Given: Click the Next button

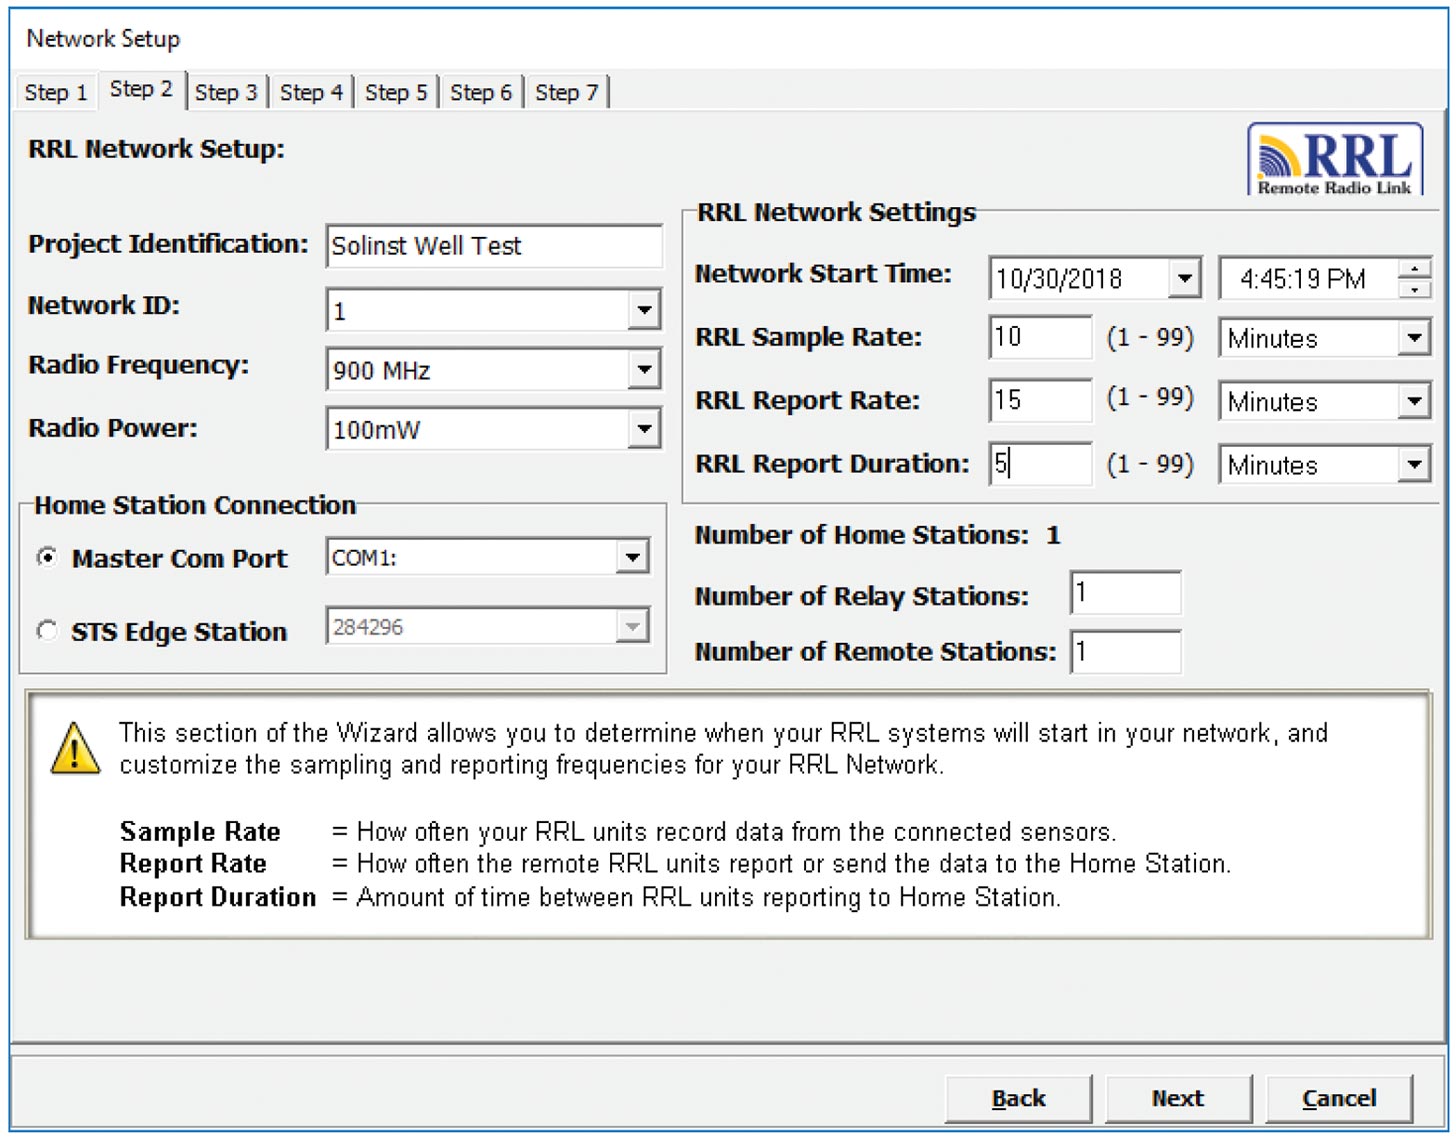Looking at the screenshot, I should 1178,1097.
